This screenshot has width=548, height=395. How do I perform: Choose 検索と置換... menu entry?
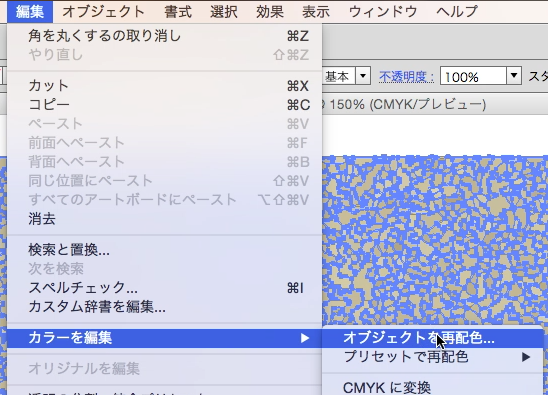coord(164,250)
